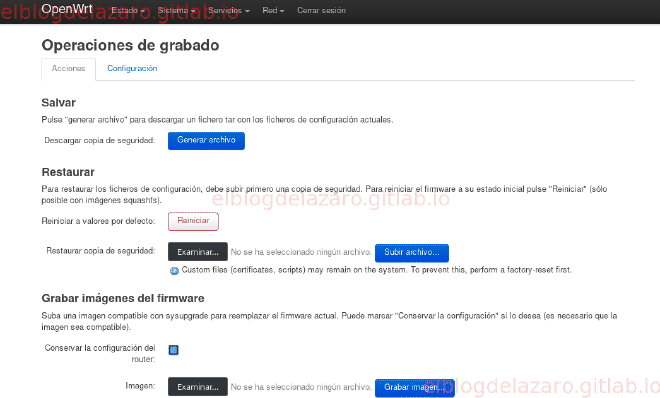This screenshot has width=660, height=398.
Task: Click Cerrar sesión to log out
Action: (321, 11)
